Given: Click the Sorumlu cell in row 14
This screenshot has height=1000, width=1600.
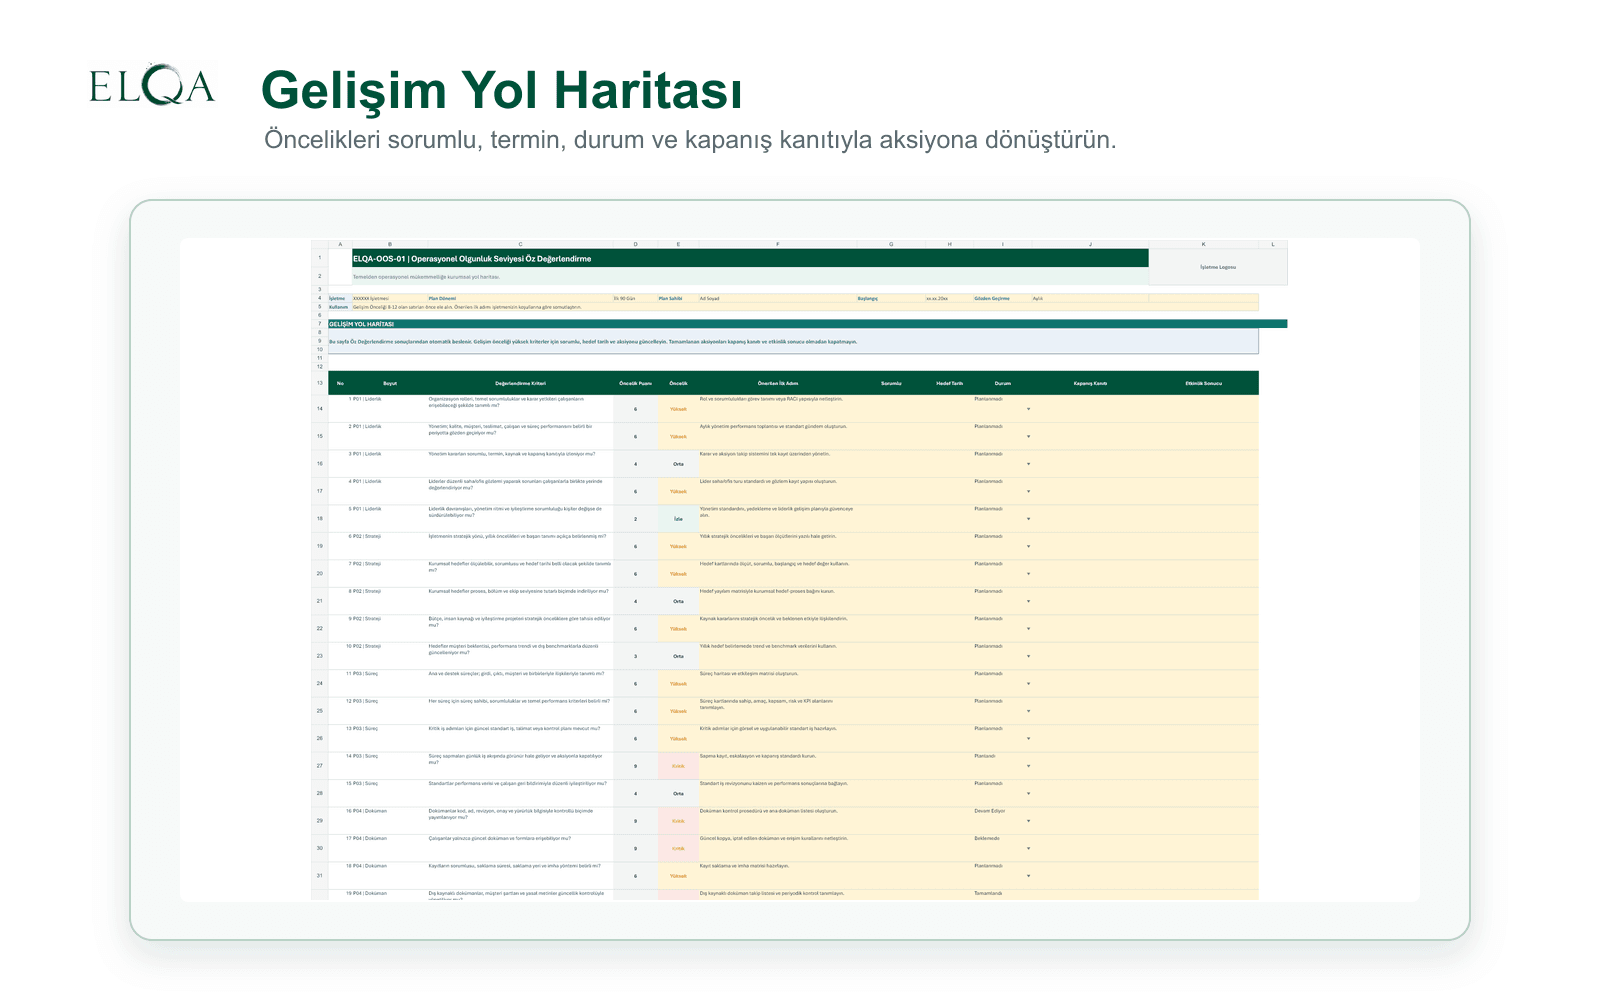Looking at the screenshot, I should click(x=891, y=409).
